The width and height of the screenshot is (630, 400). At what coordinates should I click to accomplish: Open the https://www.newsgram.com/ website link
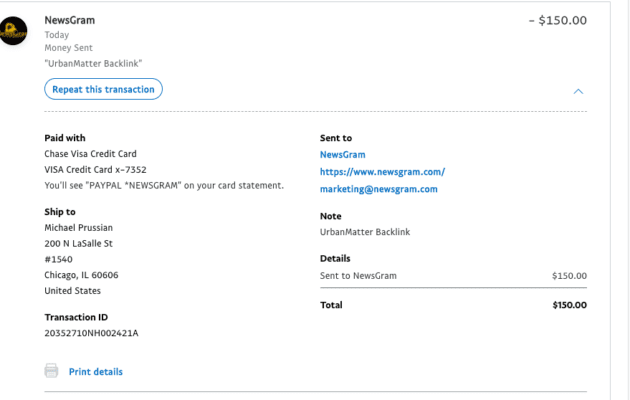382,172
